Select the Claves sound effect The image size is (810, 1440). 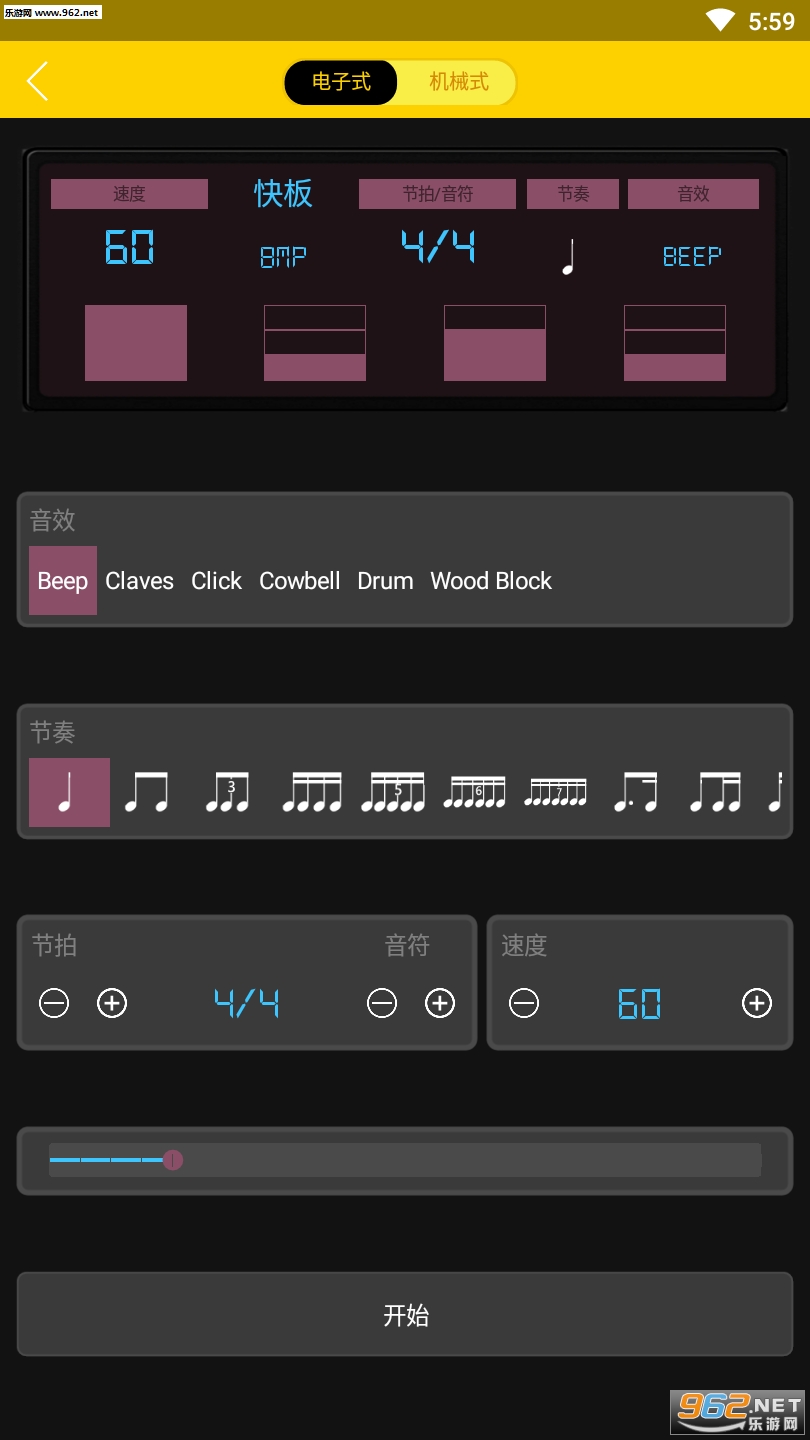[139, 581]
